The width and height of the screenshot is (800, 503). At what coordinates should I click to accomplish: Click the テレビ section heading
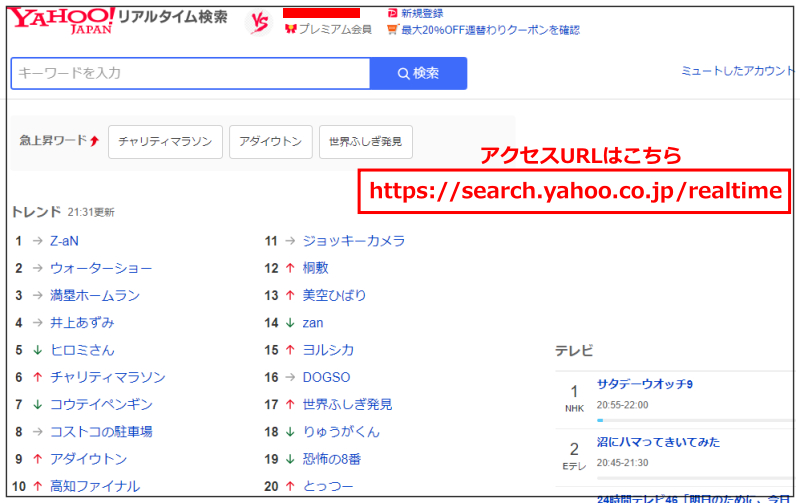574,350
